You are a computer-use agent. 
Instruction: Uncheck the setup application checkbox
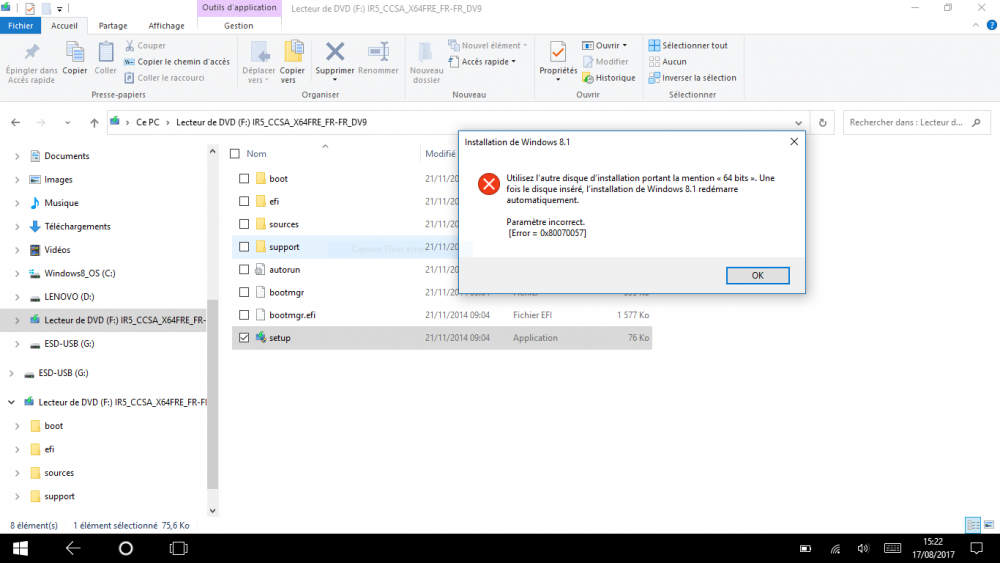(x=244, y=338)
